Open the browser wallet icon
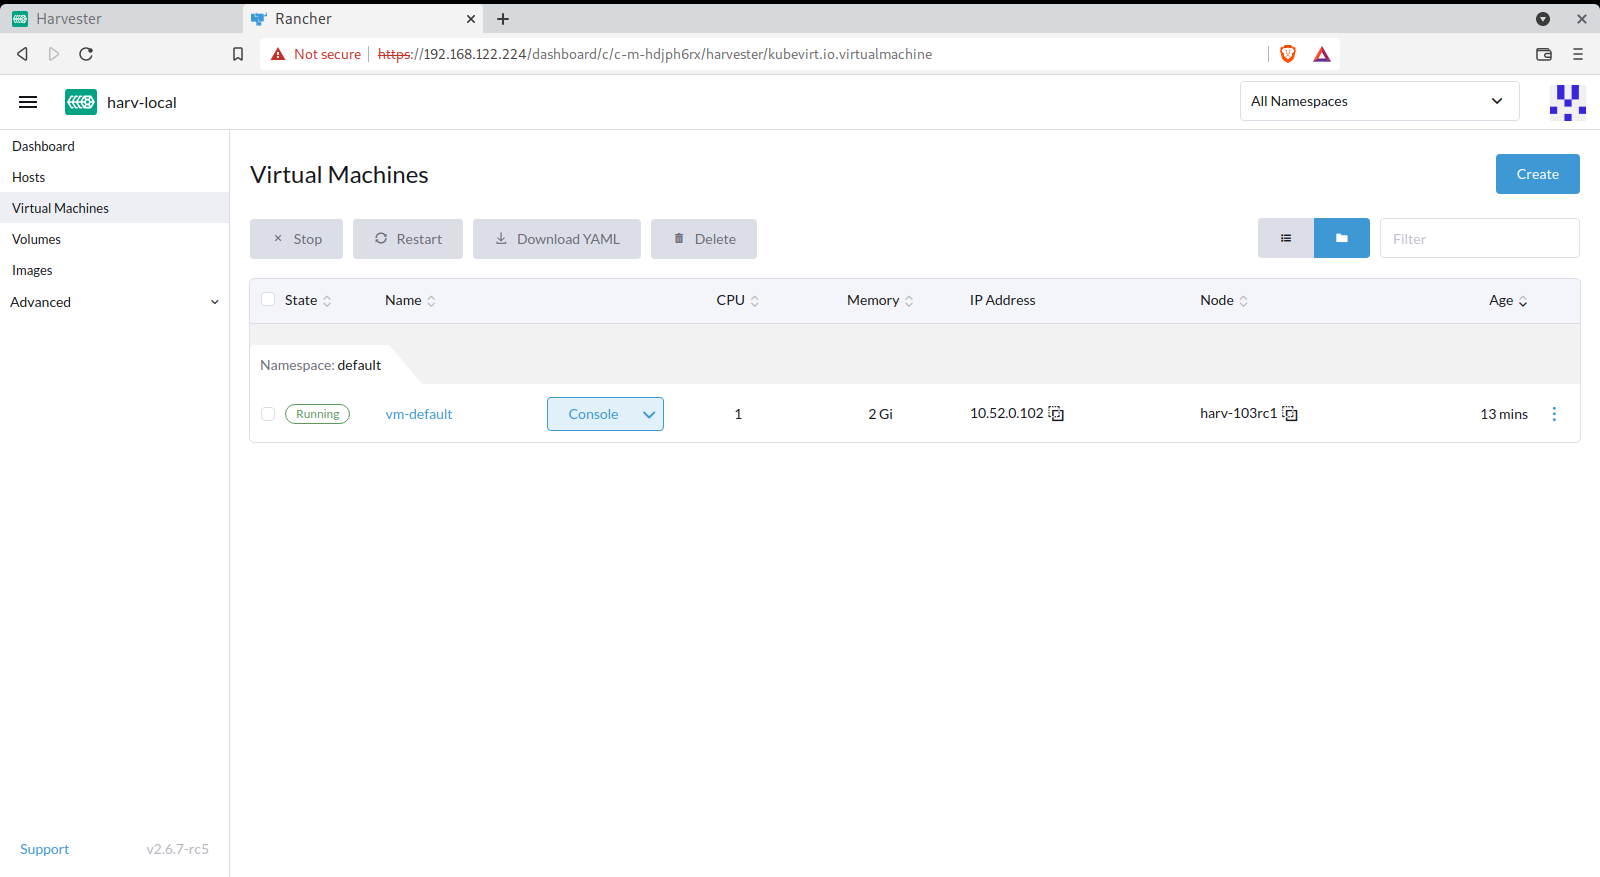The width and height of the screenshot is (1600, 877). tap(1544, 54)
